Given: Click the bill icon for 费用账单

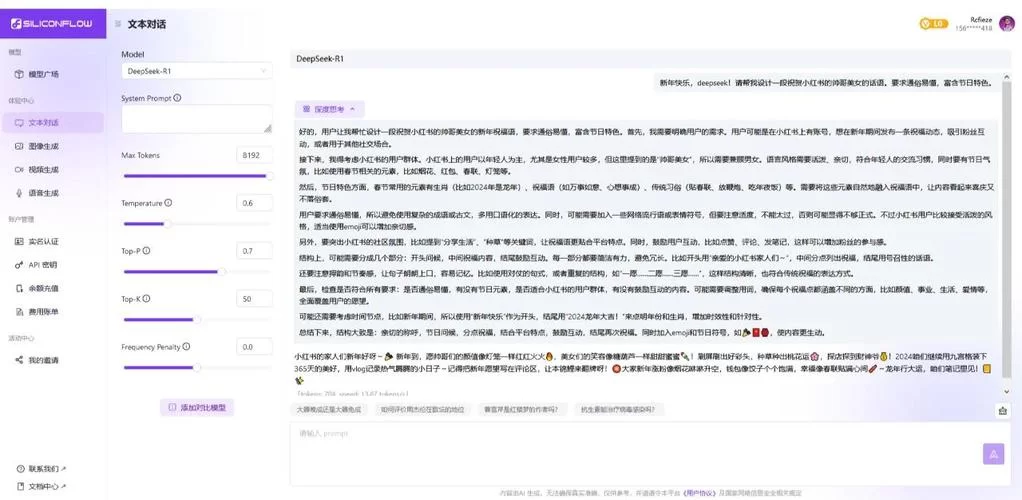Looking at the screenshot, I should click(19, 312).
